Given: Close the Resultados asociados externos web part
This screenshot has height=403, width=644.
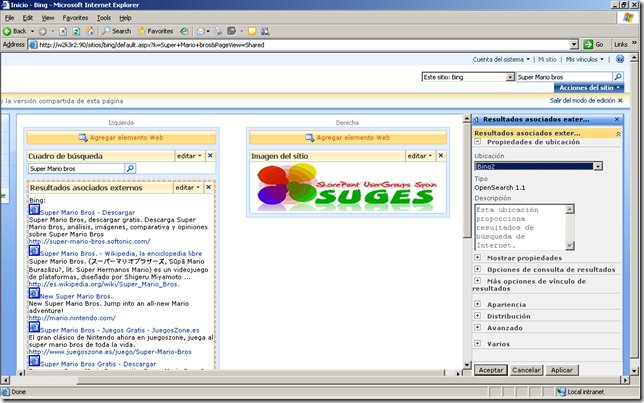Looking at the screenshot, I should pyautogui.click(x=209, y=187).
